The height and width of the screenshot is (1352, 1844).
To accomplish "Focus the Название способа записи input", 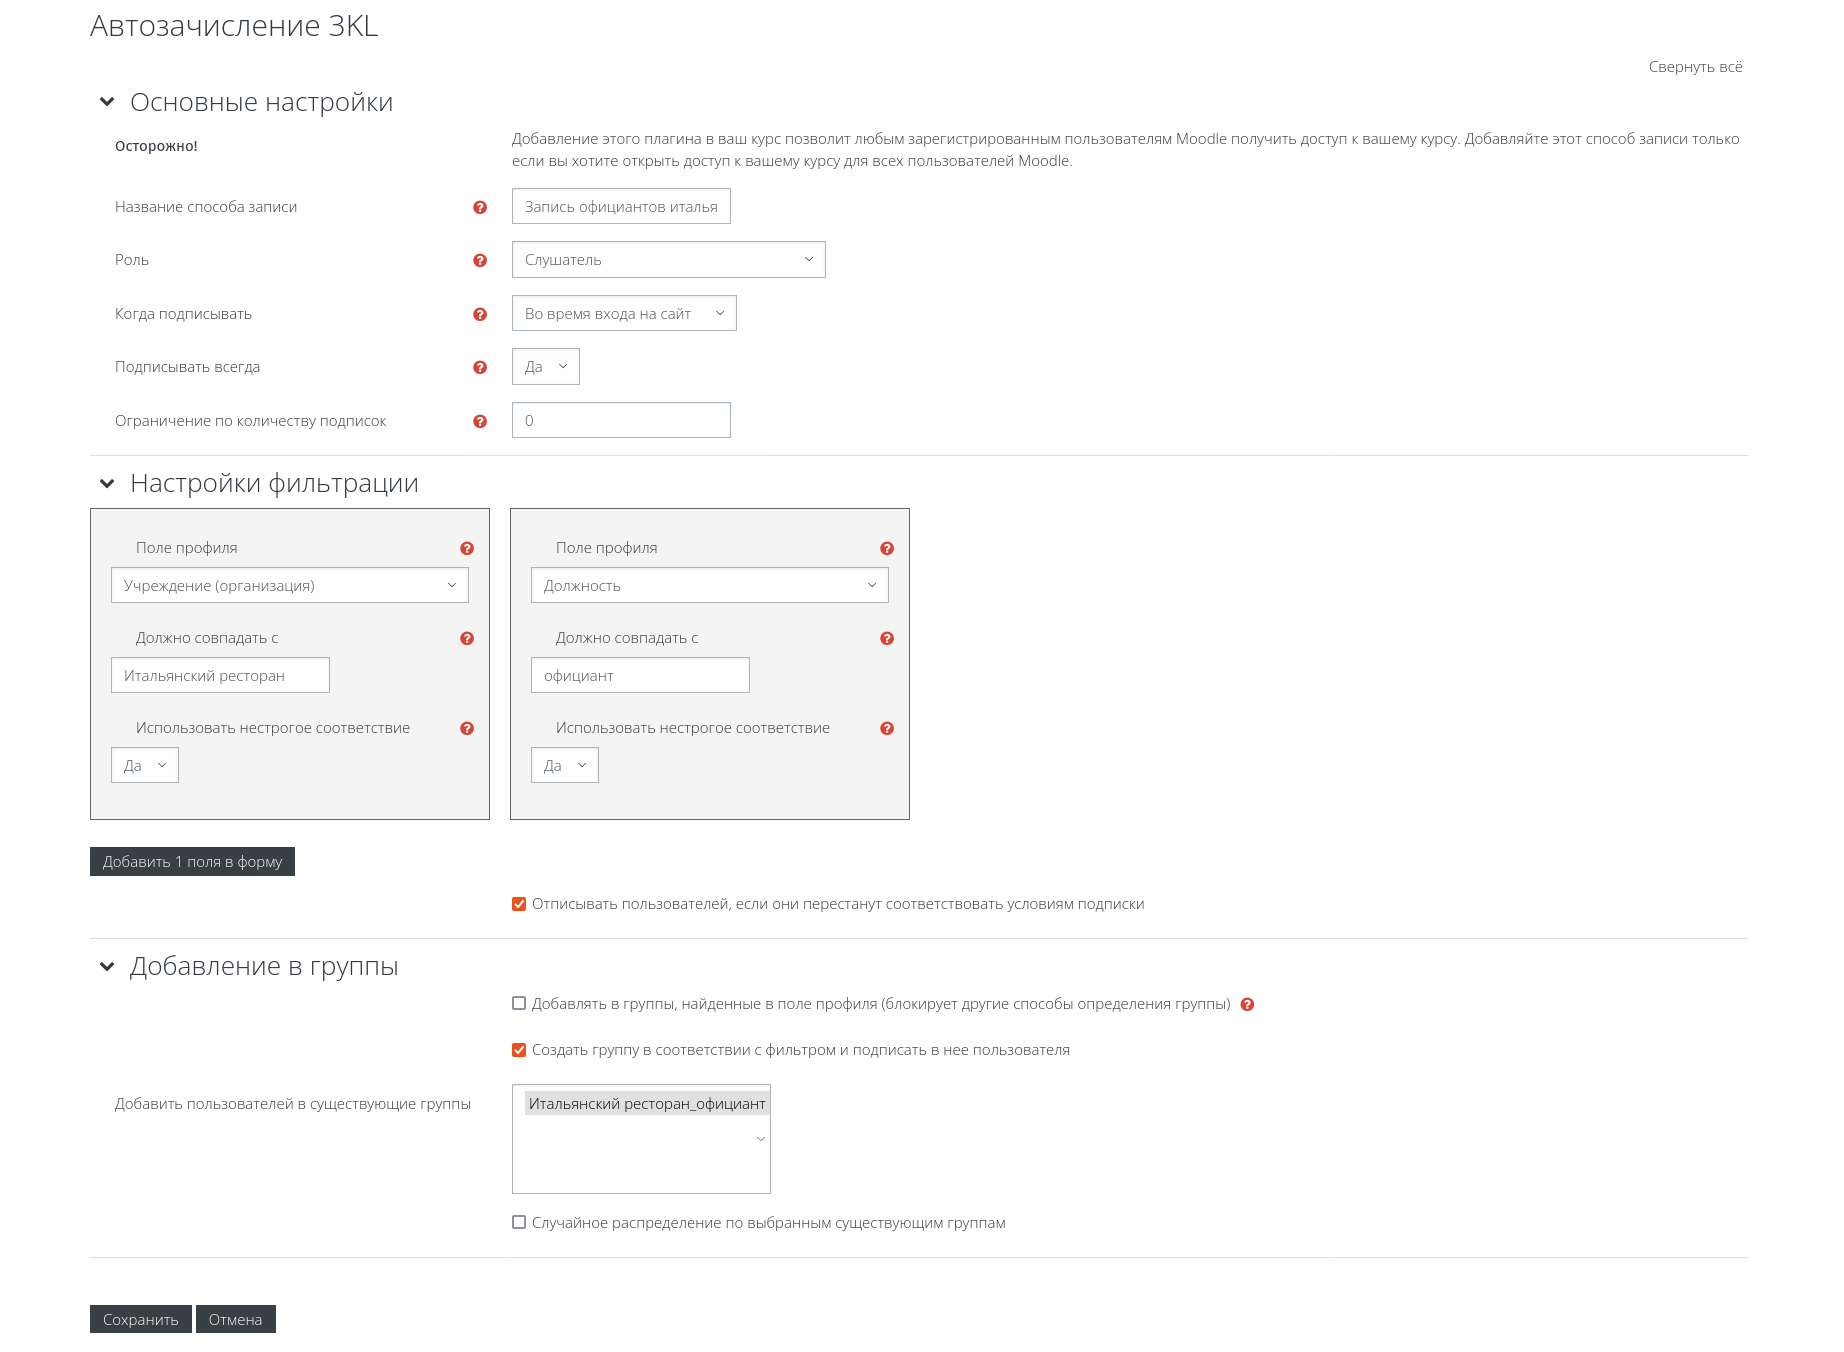I will 621,206.
